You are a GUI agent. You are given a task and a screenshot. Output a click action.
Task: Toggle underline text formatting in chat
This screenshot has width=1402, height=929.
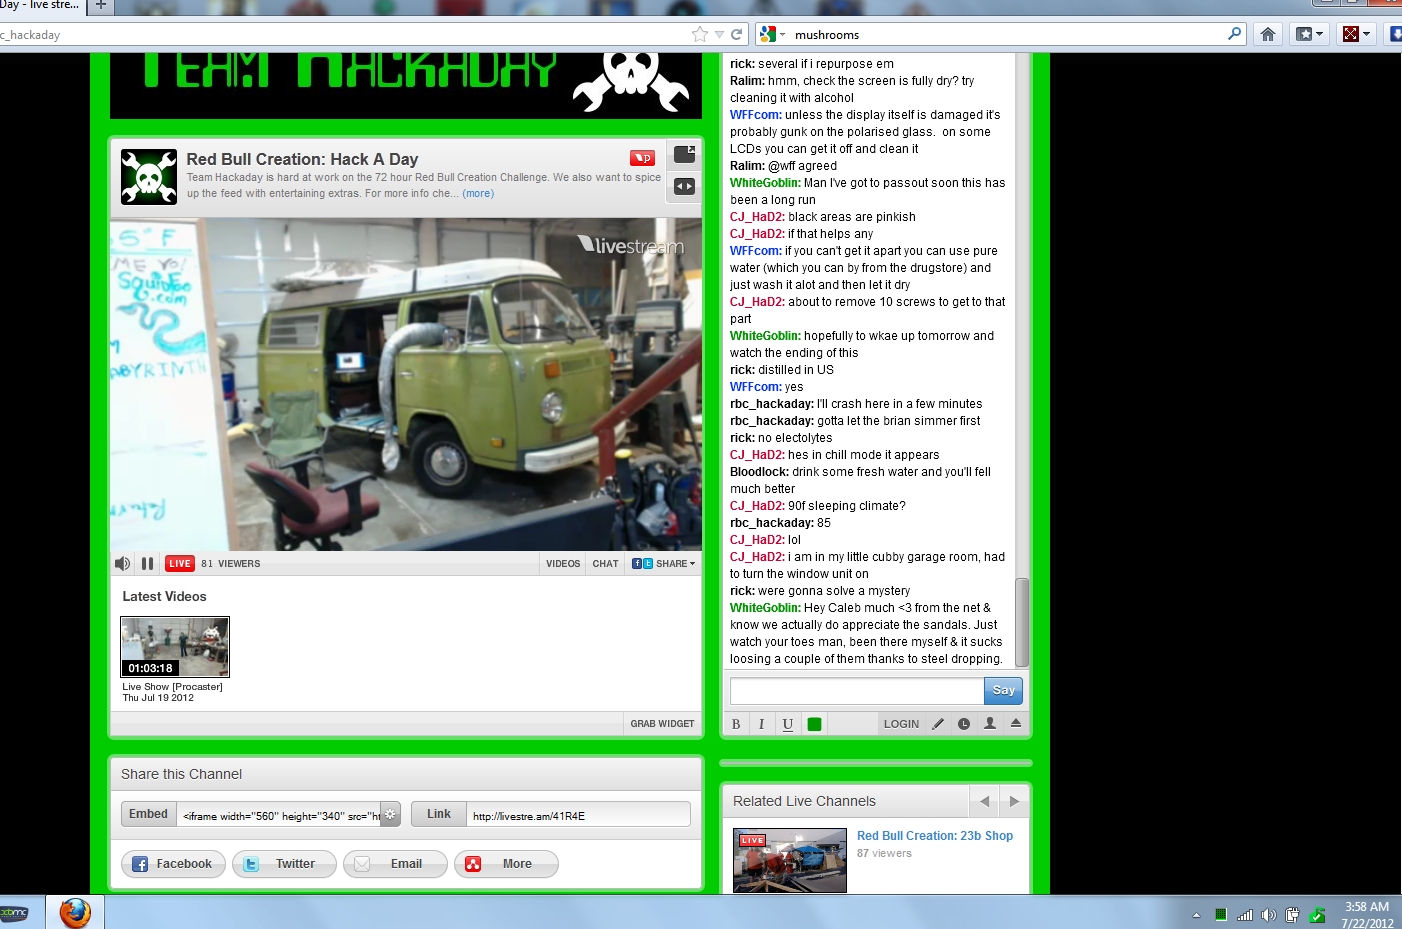[788, 724]
